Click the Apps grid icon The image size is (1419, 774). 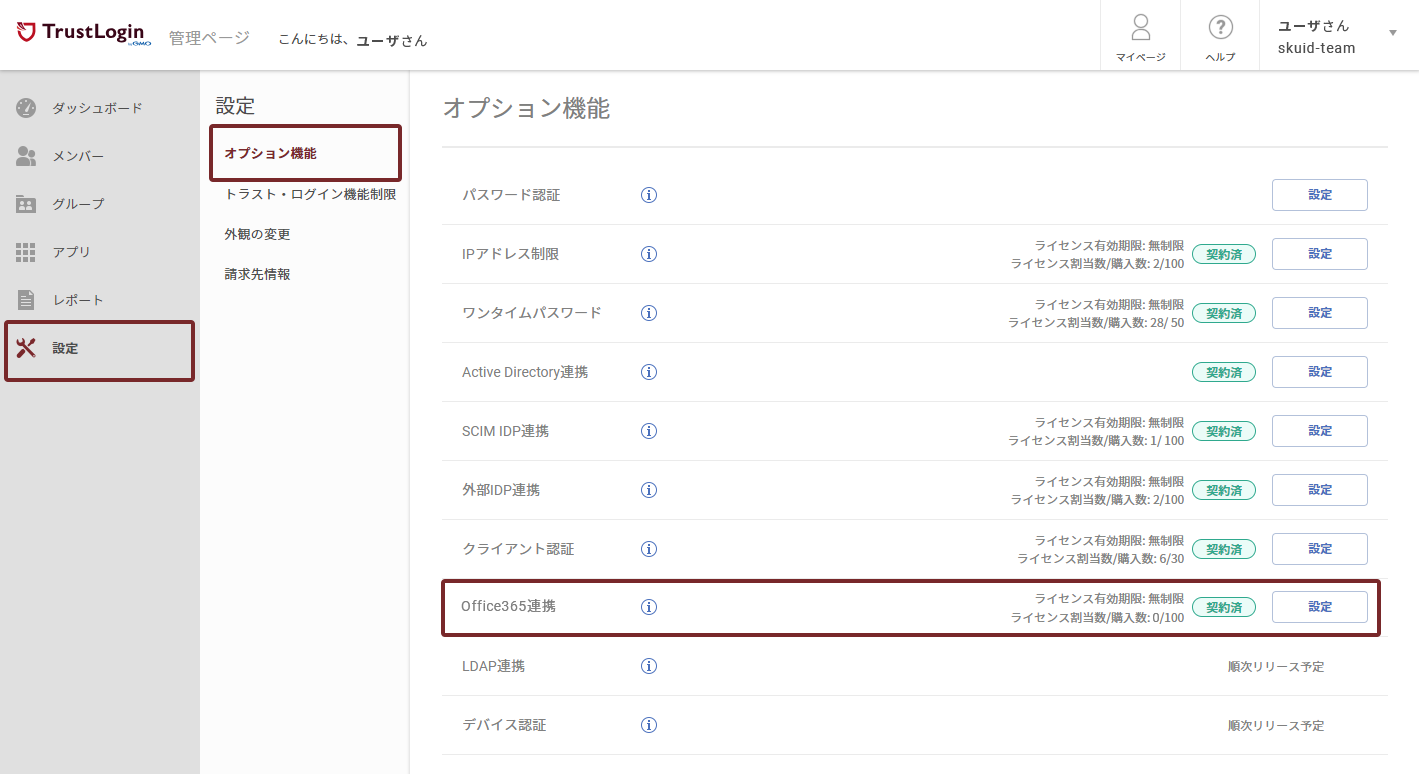coord(26,252)
